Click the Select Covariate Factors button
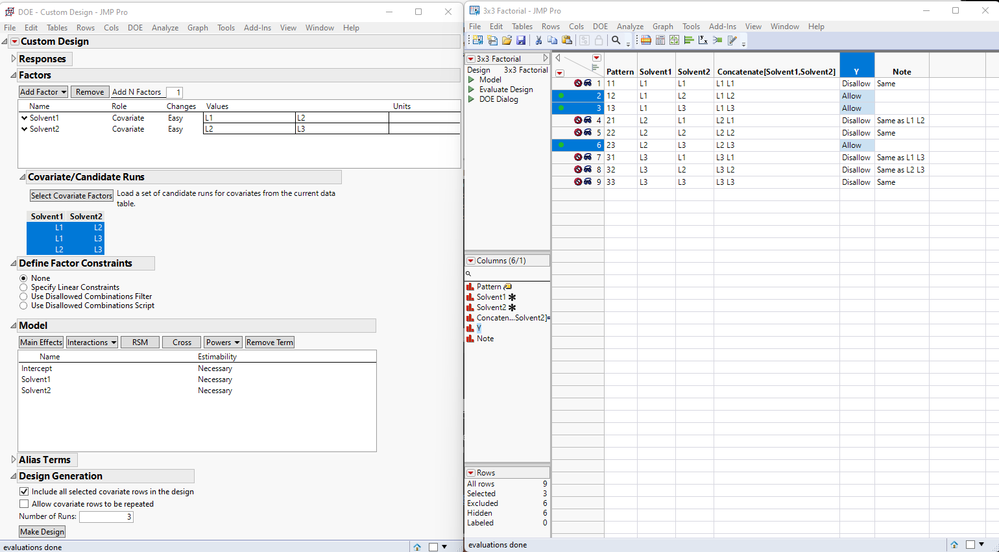The width and height of the screenshot is (999, 552). [71, 196]
